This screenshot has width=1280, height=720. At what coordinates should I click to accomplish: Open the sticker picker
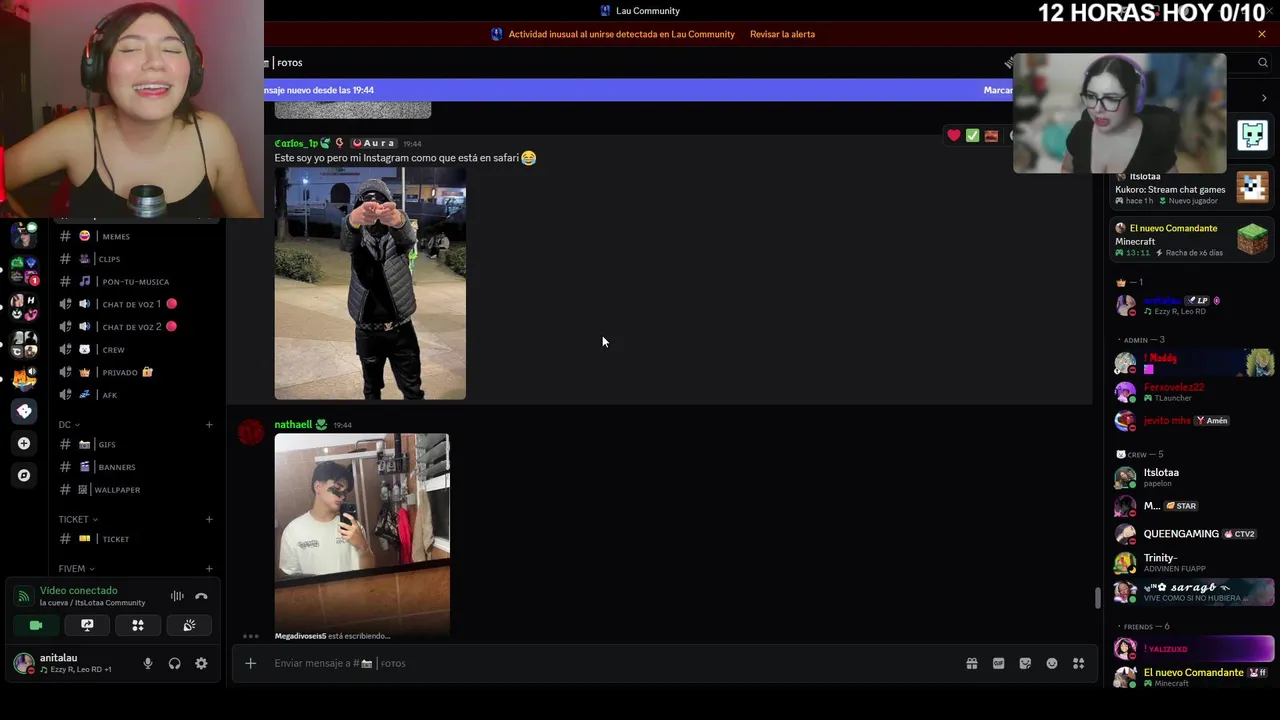(1025, 663)
